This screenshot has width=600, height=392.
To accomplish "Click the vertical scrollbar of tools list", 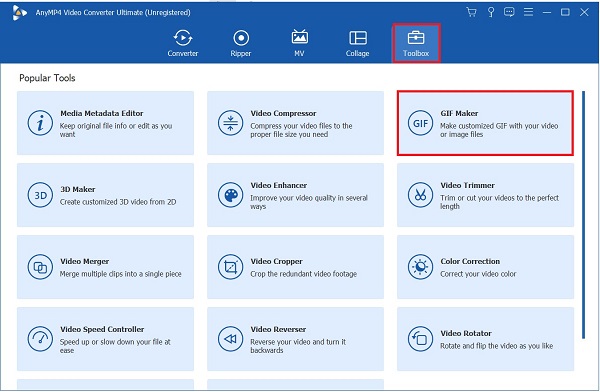I will (583, 214).
